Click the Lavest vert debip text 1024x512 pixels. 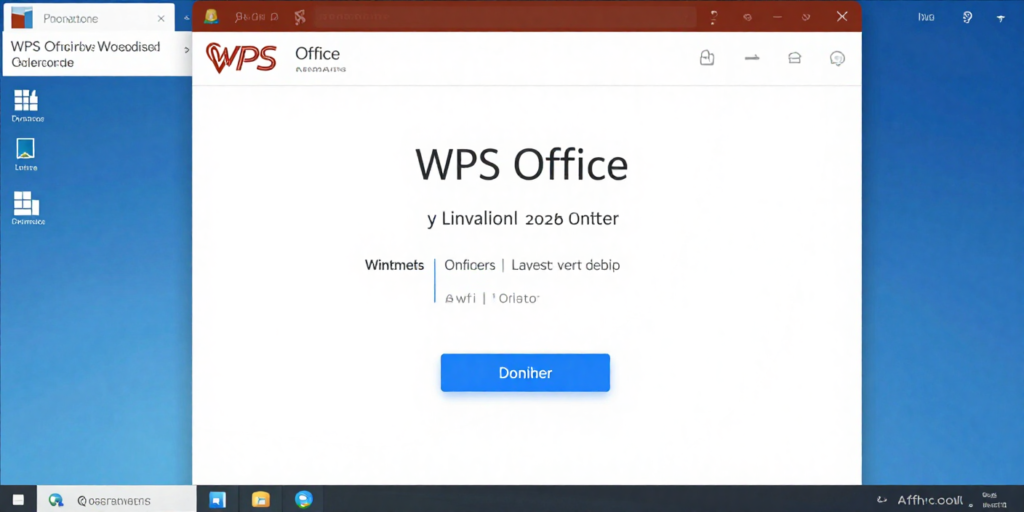566,265
